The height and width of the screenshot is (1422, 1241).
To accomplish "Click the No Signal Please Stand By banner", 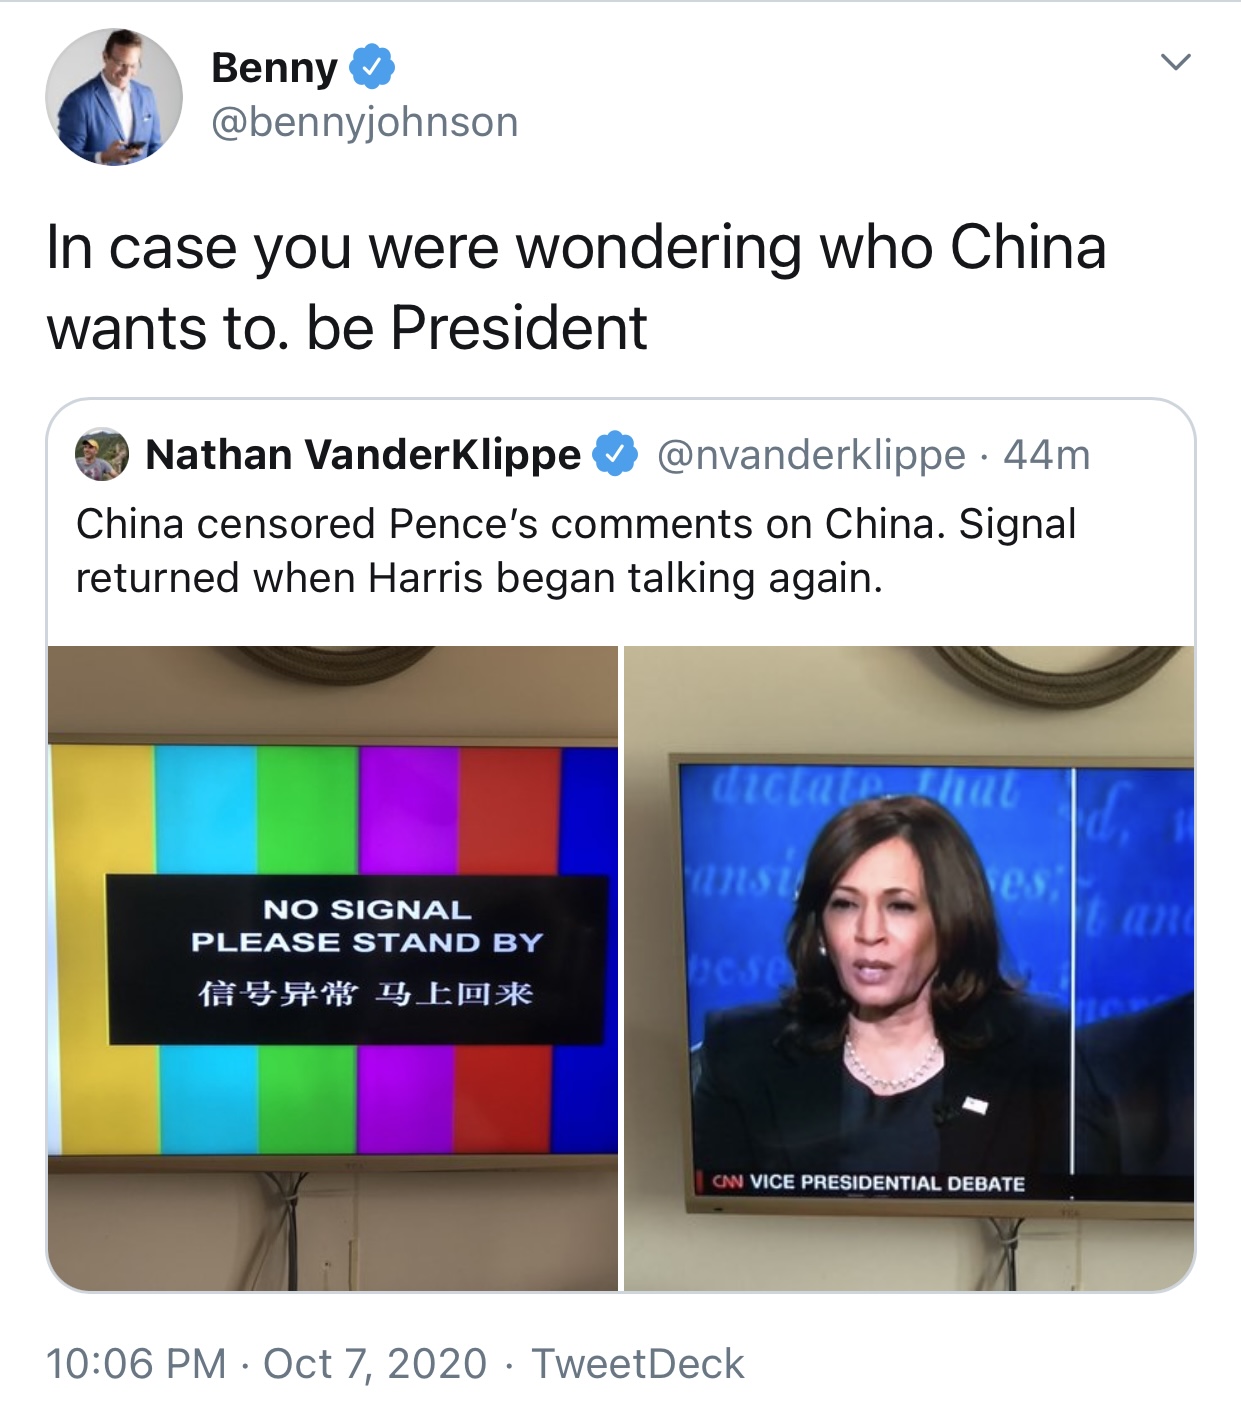I will click(x=357, y=959).
